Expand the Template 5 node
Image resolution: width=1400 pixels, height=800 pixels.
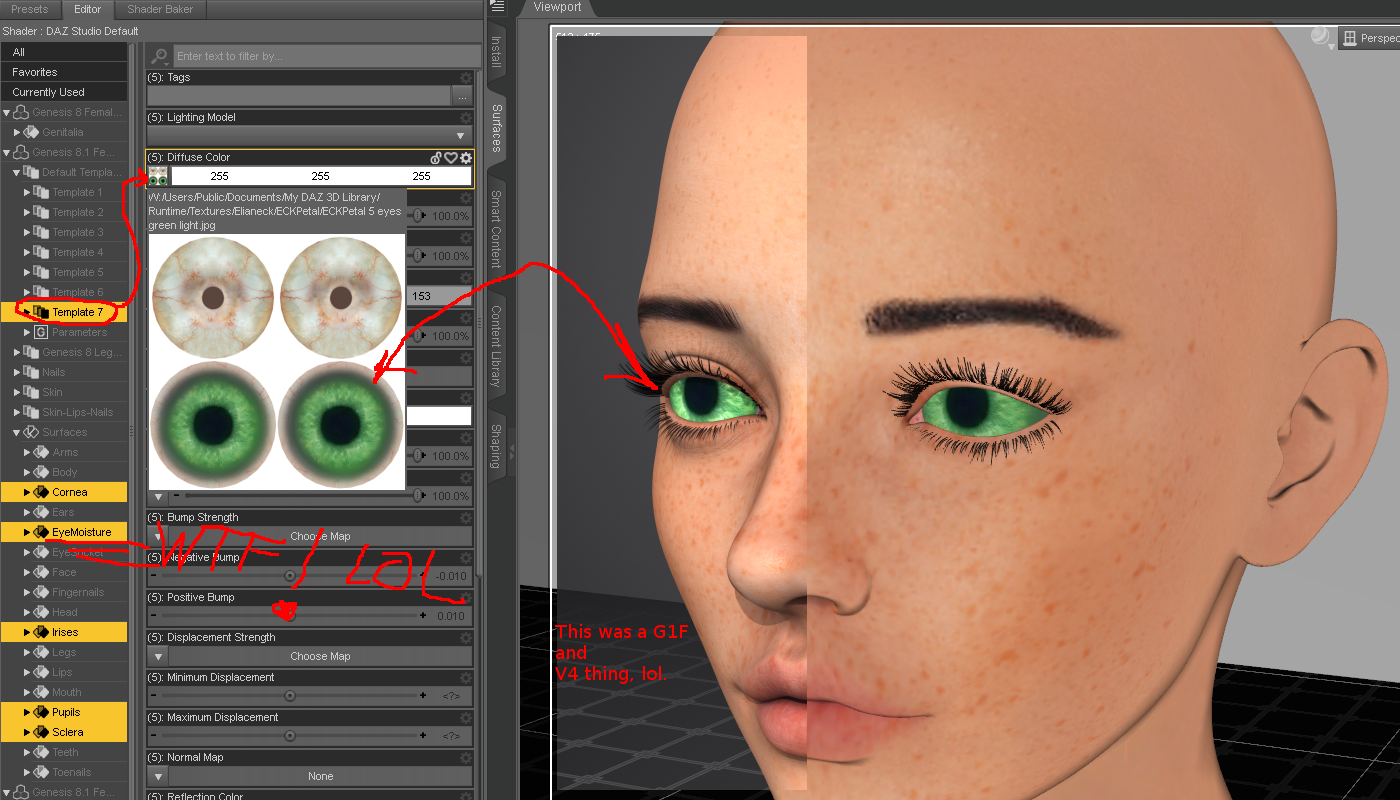pyautogui.click(x=27, y=272)
